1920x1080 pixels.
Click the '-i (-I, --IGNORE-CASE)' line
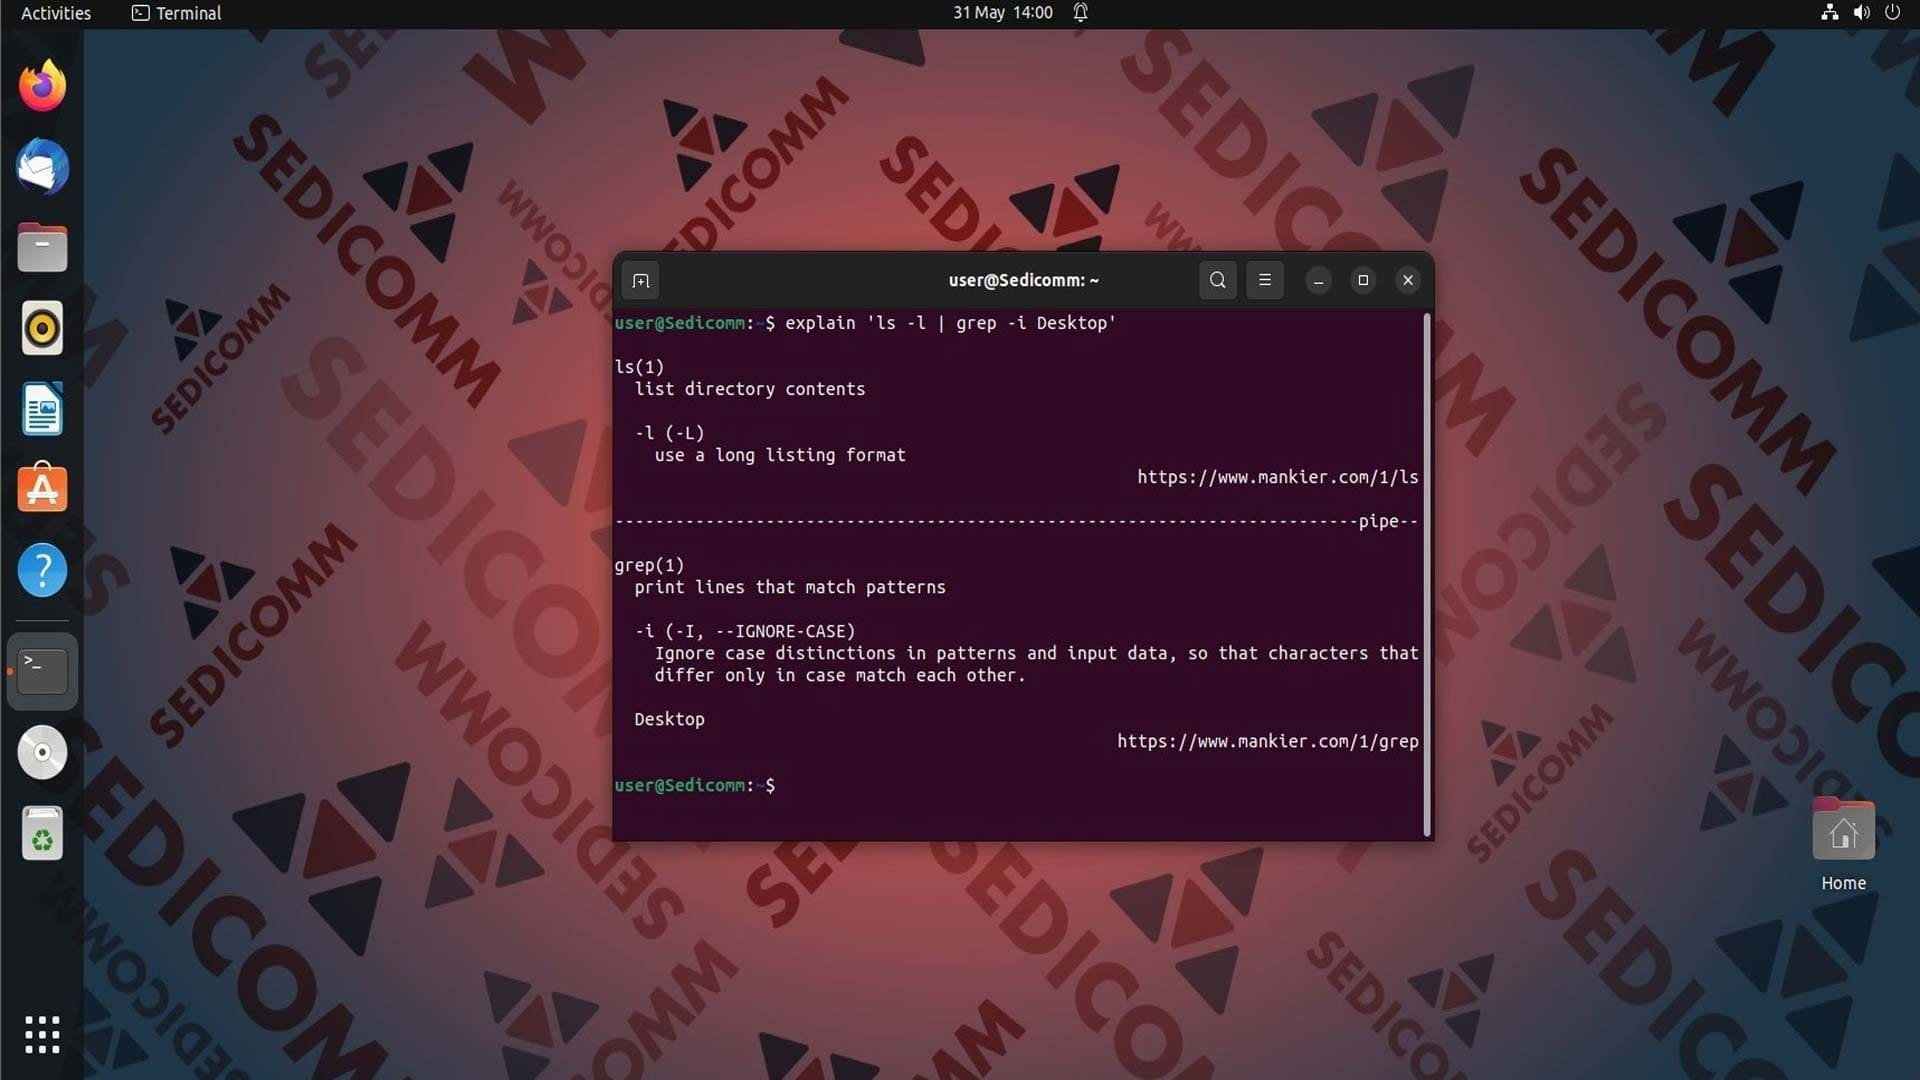click(745, 631)
